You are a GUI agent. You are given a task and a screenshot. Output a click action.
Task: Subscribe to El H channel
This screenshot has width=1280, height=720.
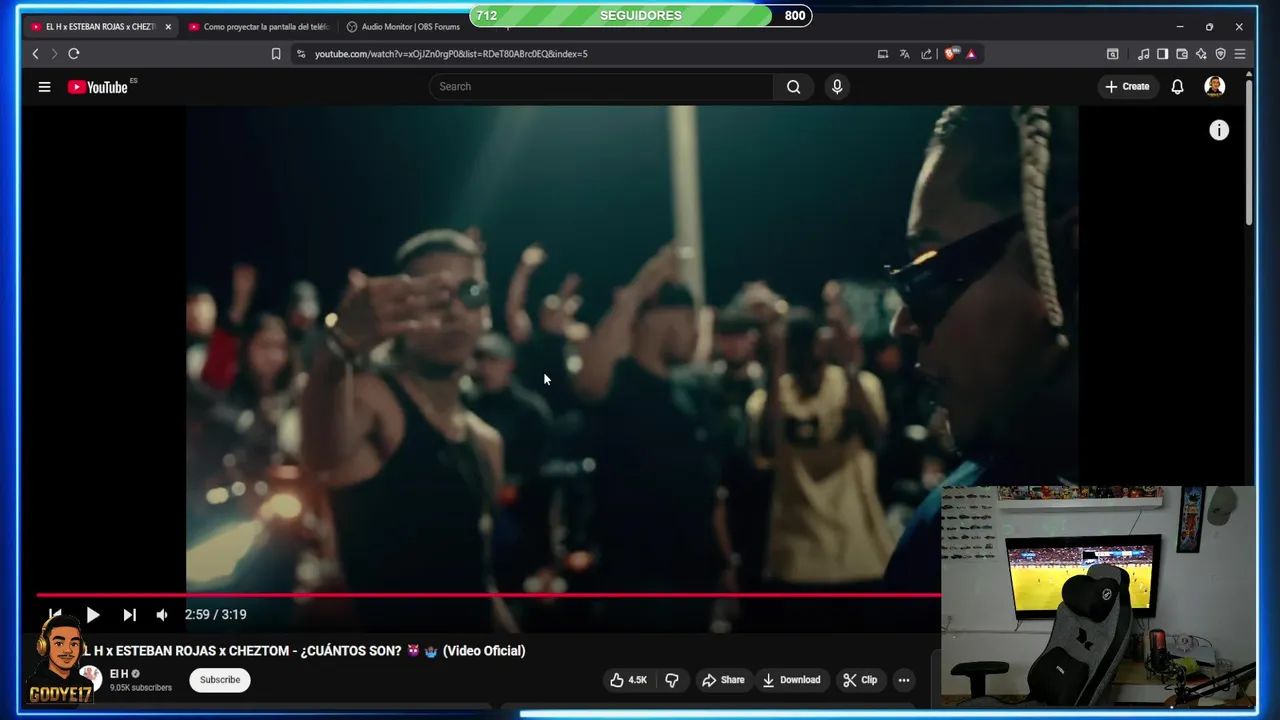[x=220, y=680]
